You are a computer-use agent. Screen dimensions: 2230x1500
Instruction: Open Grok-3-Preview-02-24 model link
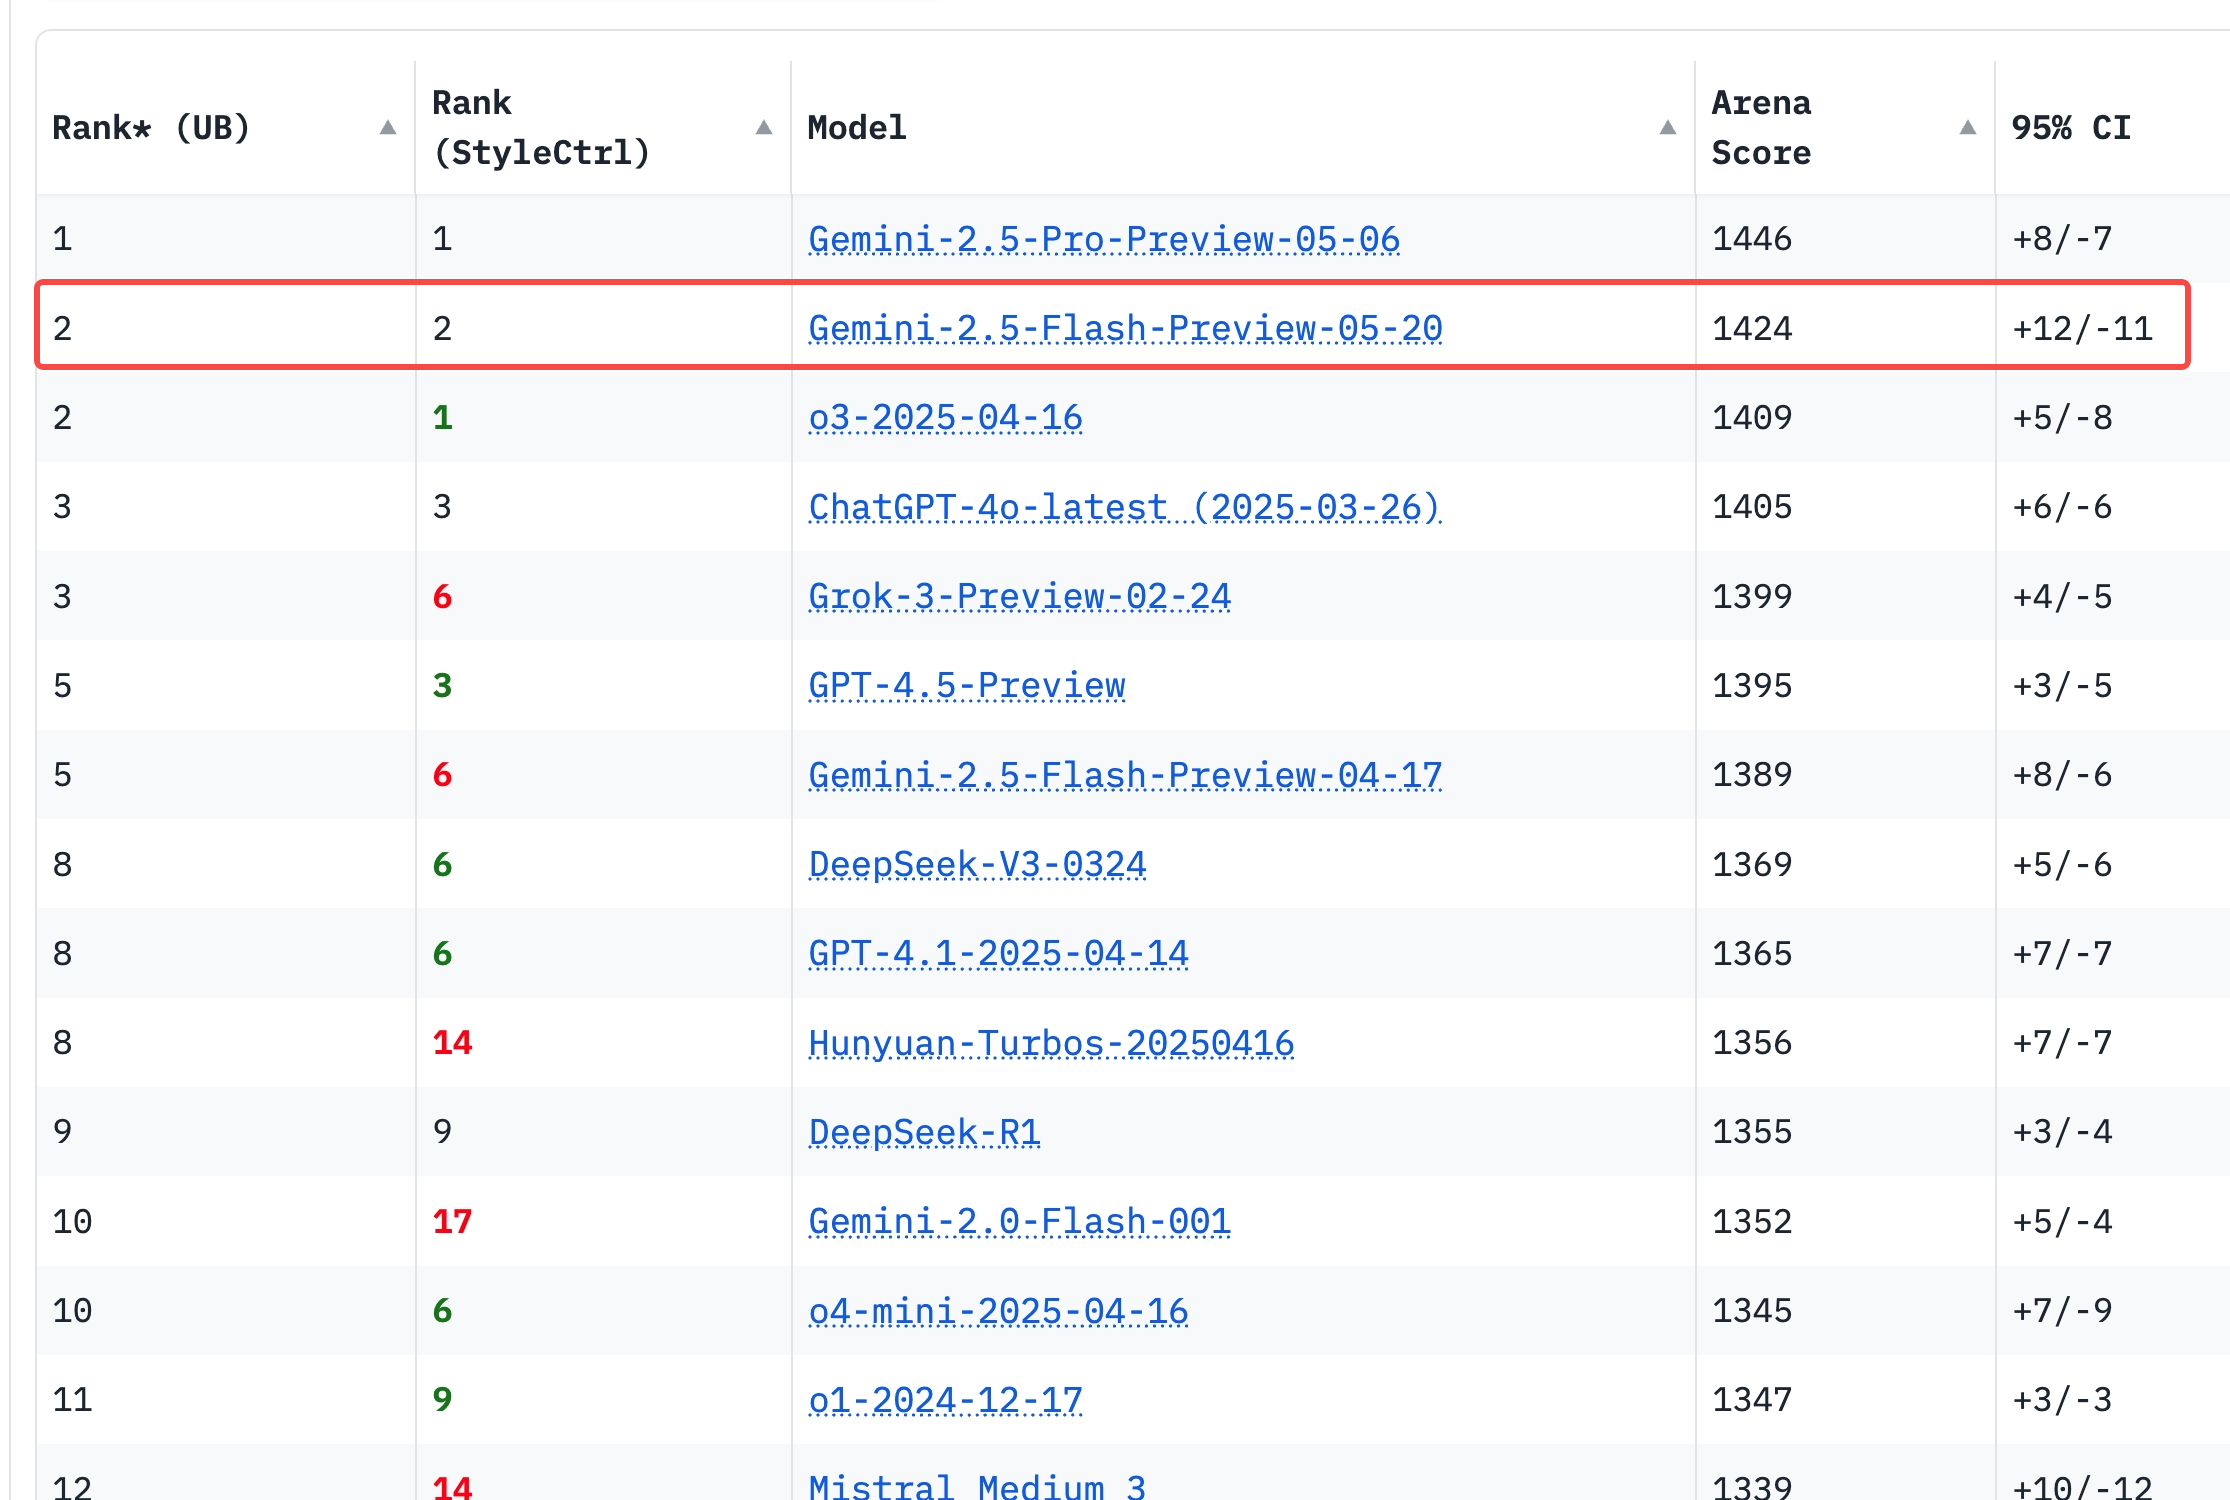(x=1019, y=596)
